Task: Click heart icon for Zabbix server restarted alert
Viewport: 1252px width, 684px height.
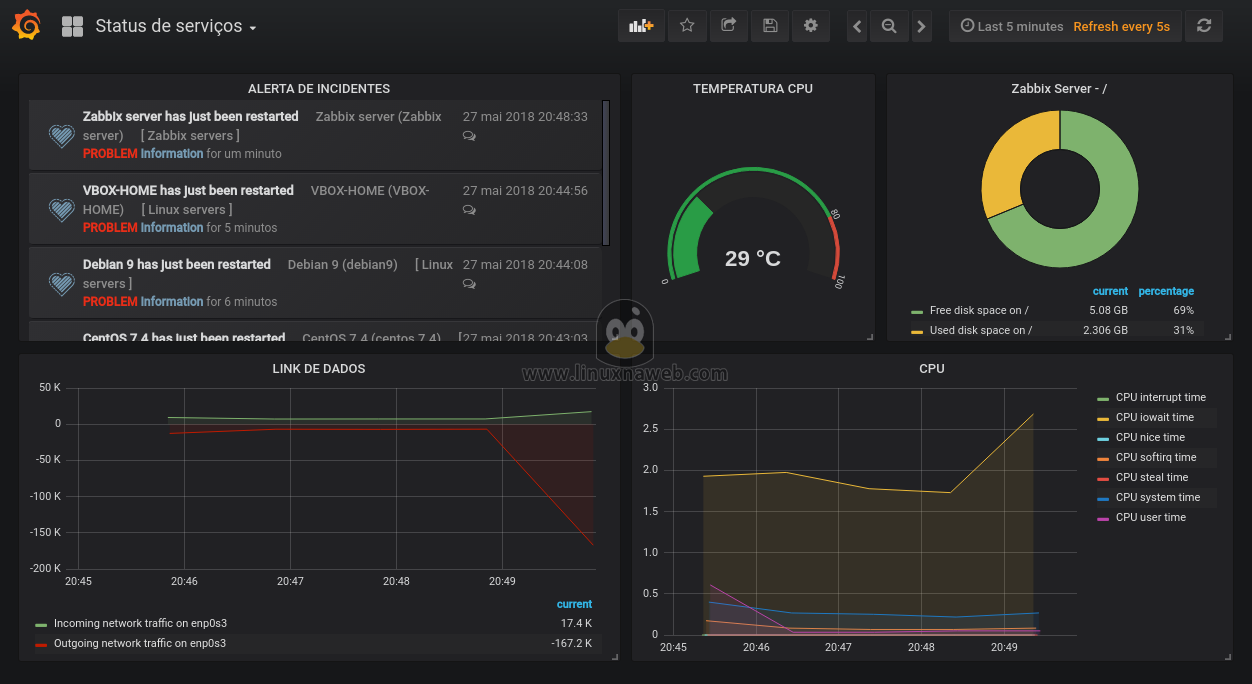Action: click(62, 135)
